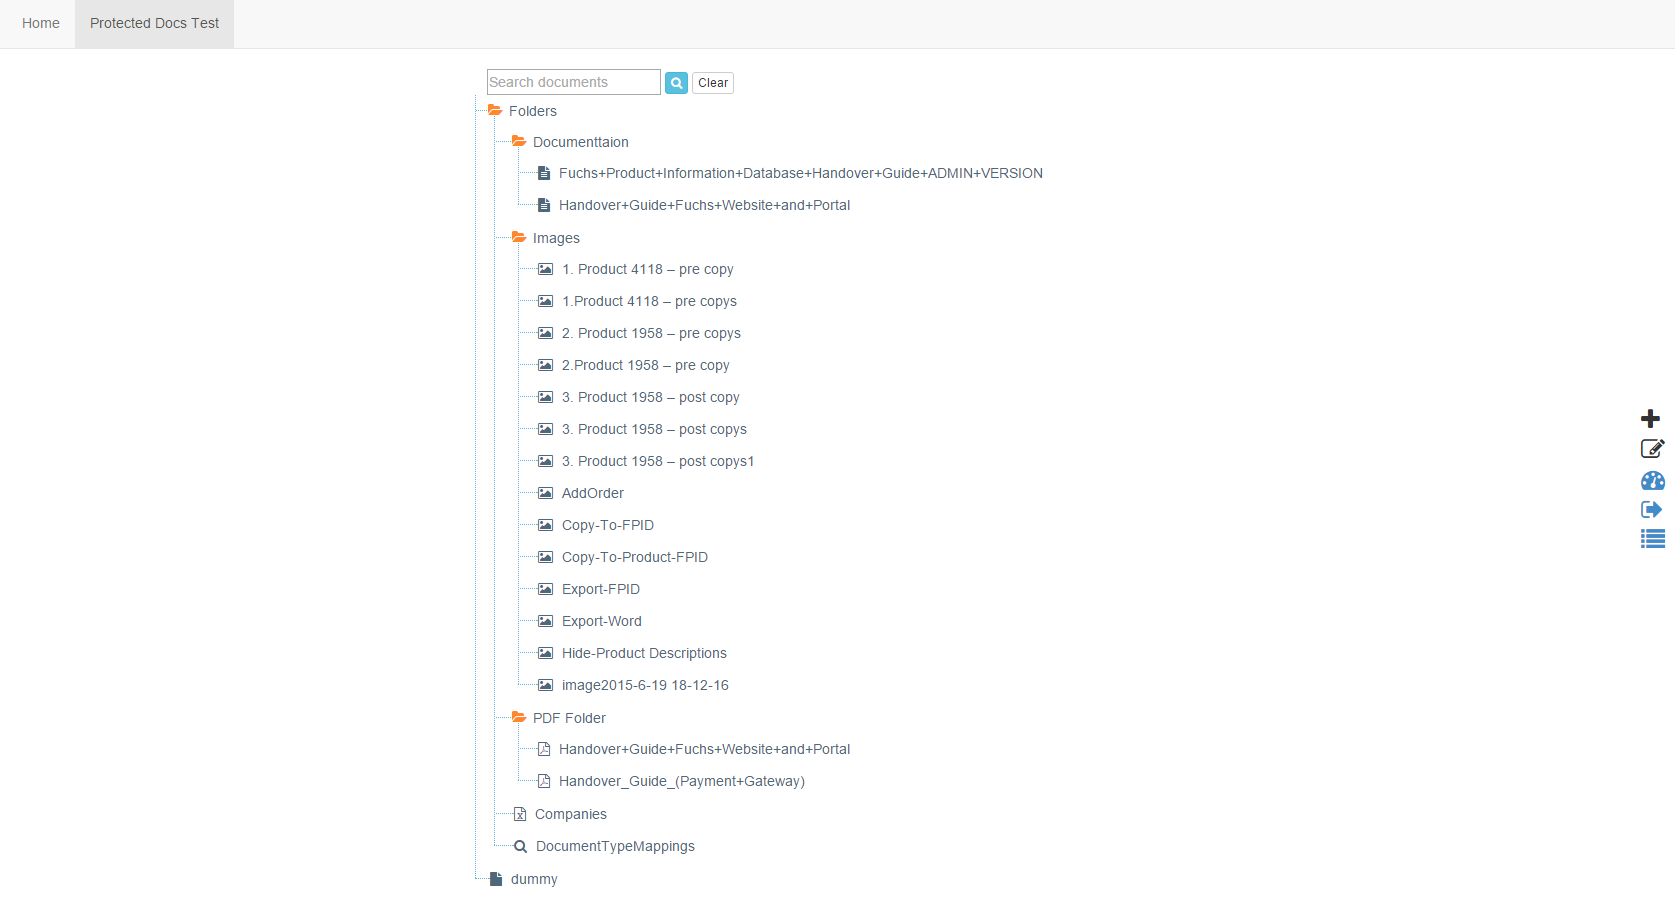The height and width of the screenshot is (902, 1675).
Task: Click the PDF icon for Handover_Guide_(Payment+Gateway)
Action: click(x=544, y=781)
